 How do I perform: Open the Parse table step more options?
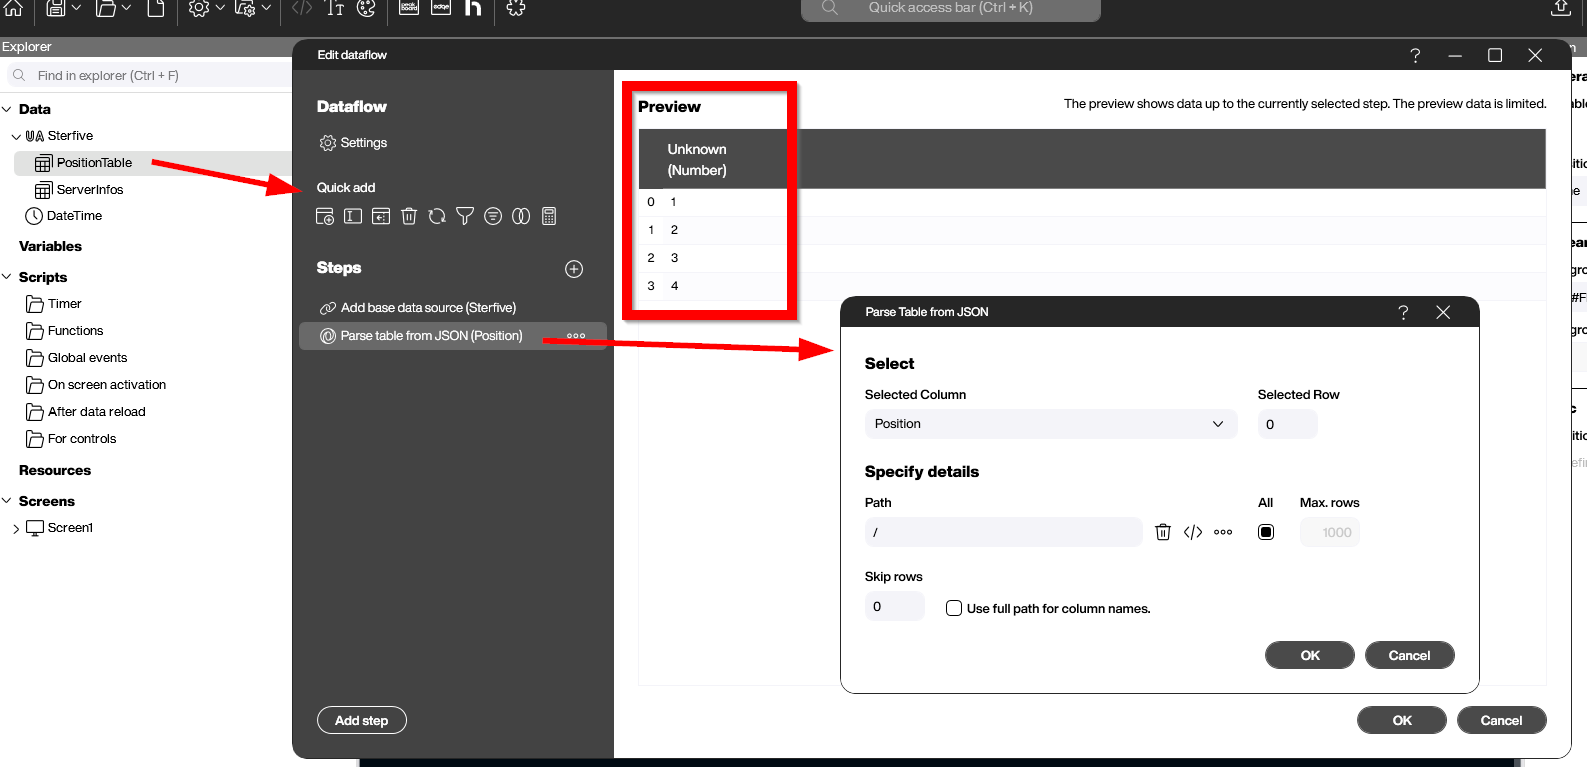click(576, 336)
